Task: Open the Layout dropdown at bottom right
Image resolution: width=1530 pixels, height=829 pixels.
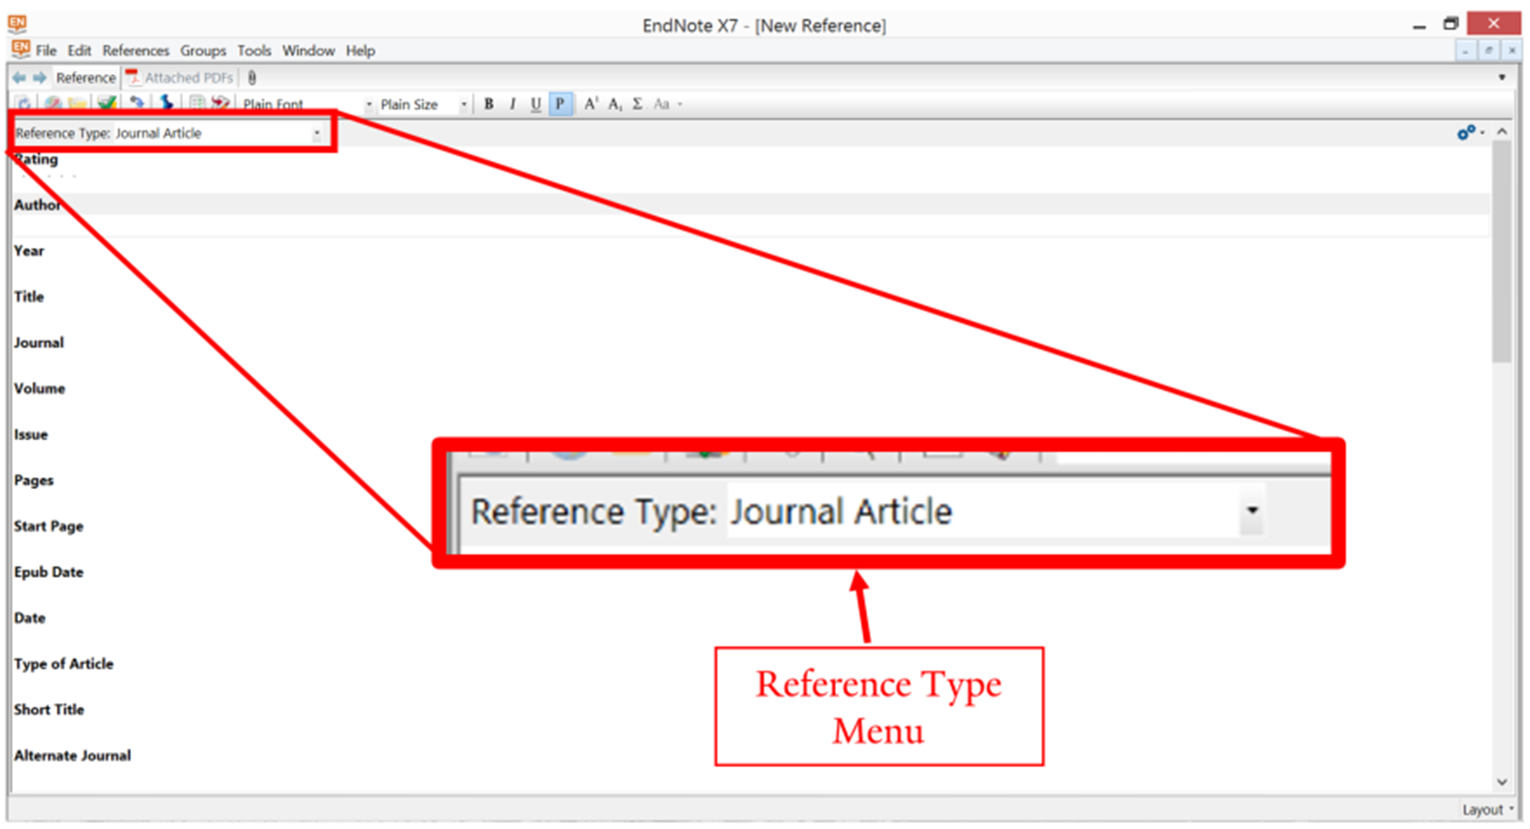Action: [1488, 810]
